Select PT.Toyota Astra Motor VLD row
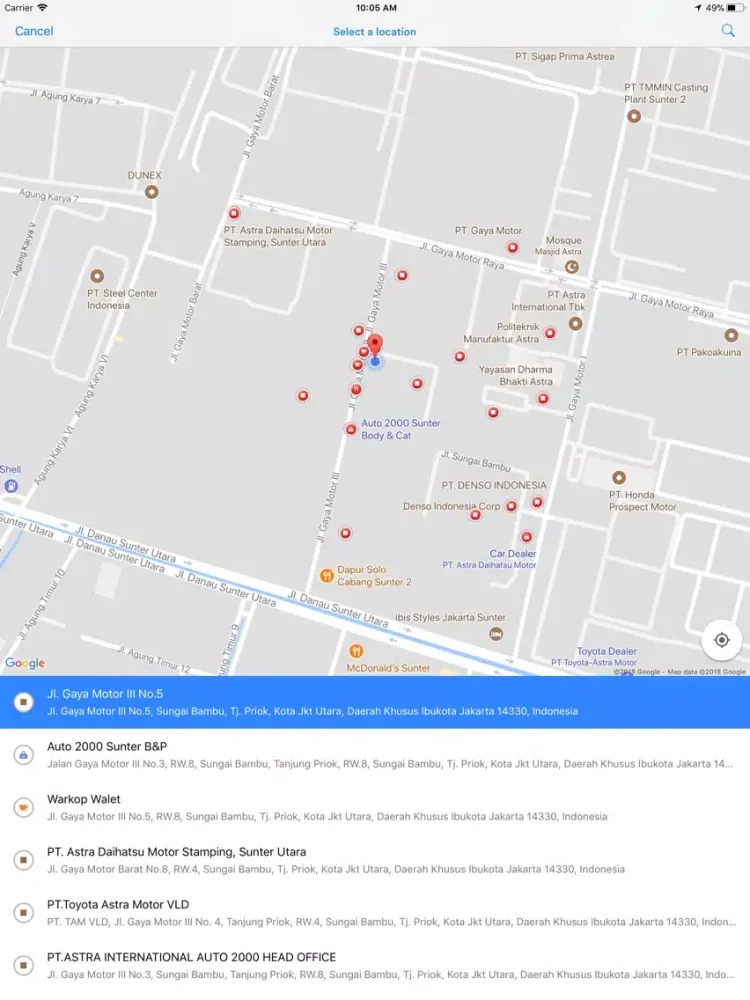This screenshot has width=750, height=1000. click(375, 913)
